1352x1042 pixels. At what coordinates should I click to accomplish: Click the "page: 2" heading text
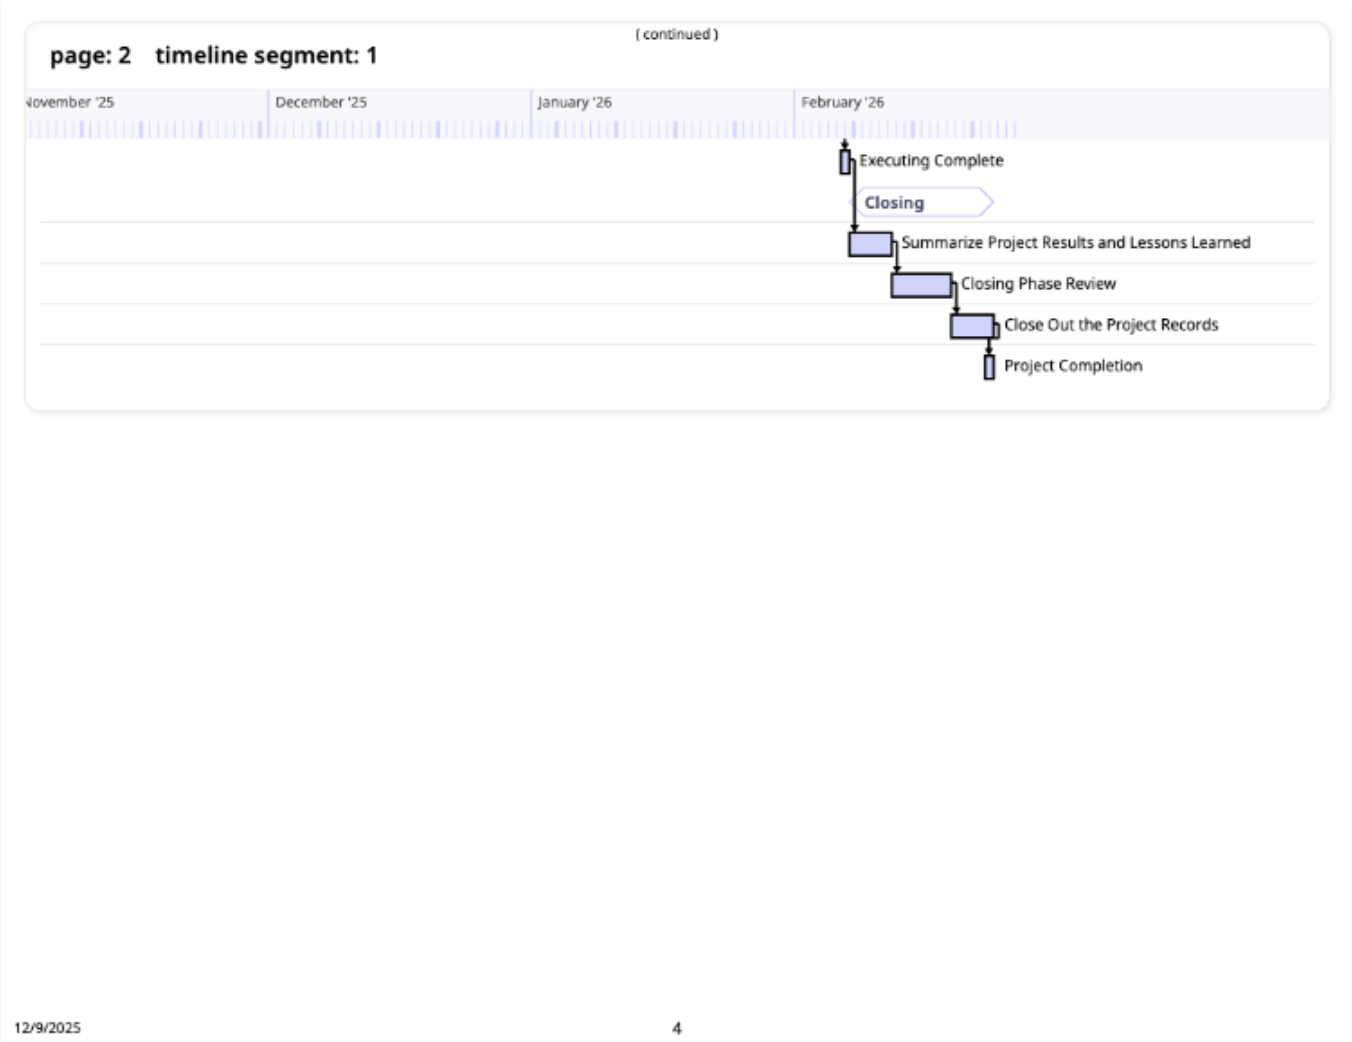(90, 56)
